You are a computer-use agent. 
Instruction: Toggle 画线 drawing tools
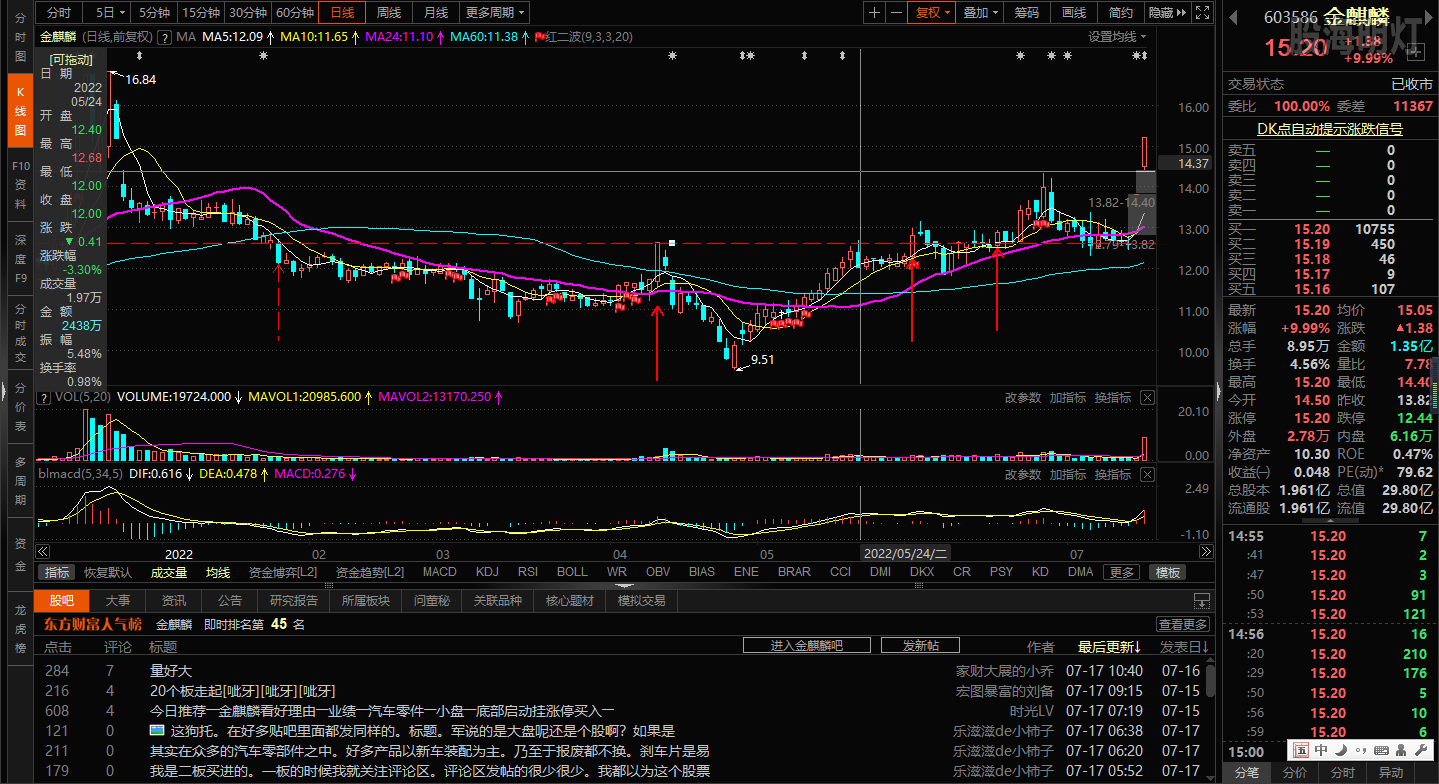point(1074,12)
